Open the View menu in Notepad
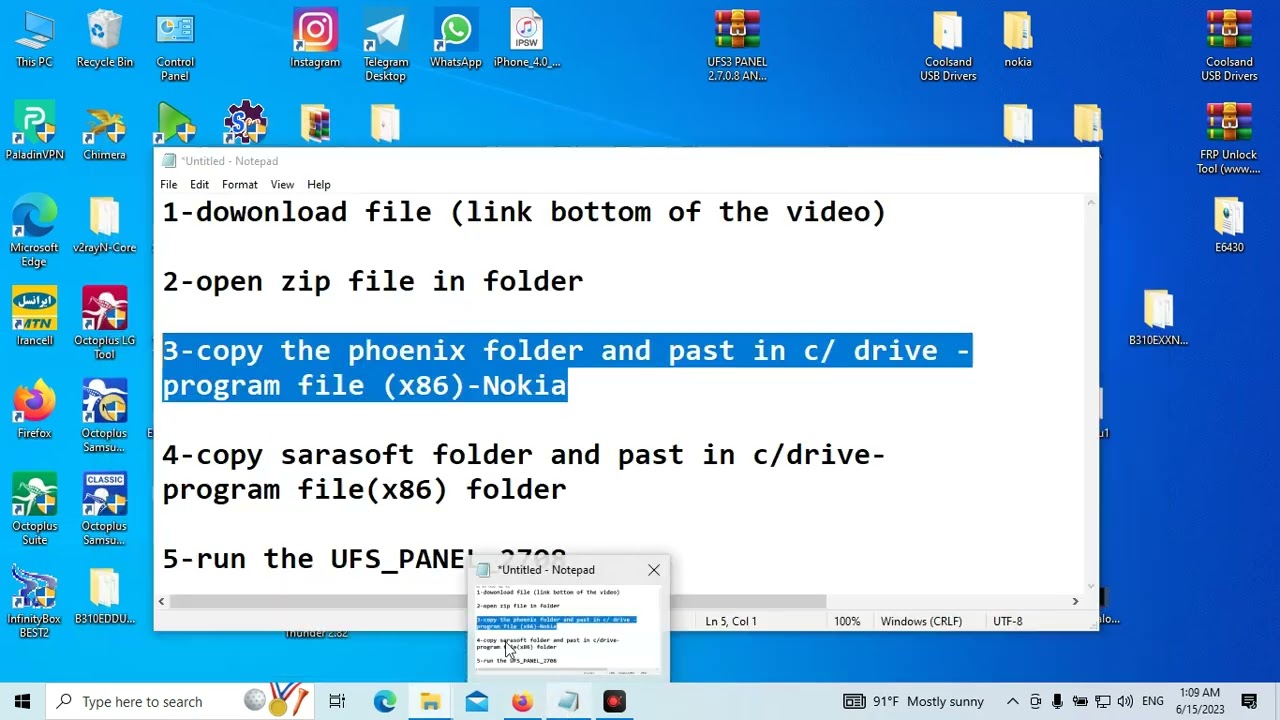 [282, 185]
